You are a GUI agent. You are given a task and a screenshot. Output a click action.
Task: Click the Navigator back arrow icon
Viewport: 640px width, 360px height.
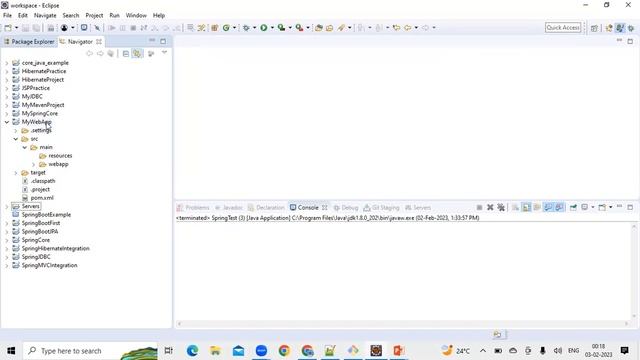click(x=89, y=53)
